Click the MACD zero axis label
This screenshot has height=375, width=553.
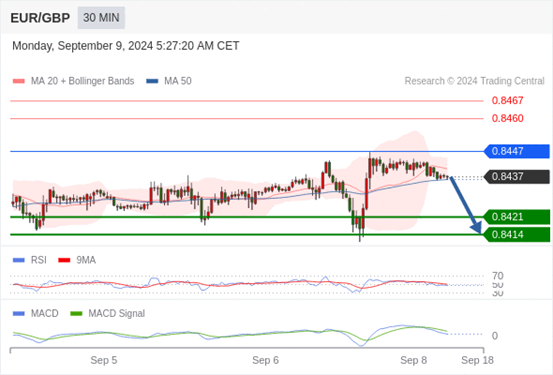pos(495,336)
